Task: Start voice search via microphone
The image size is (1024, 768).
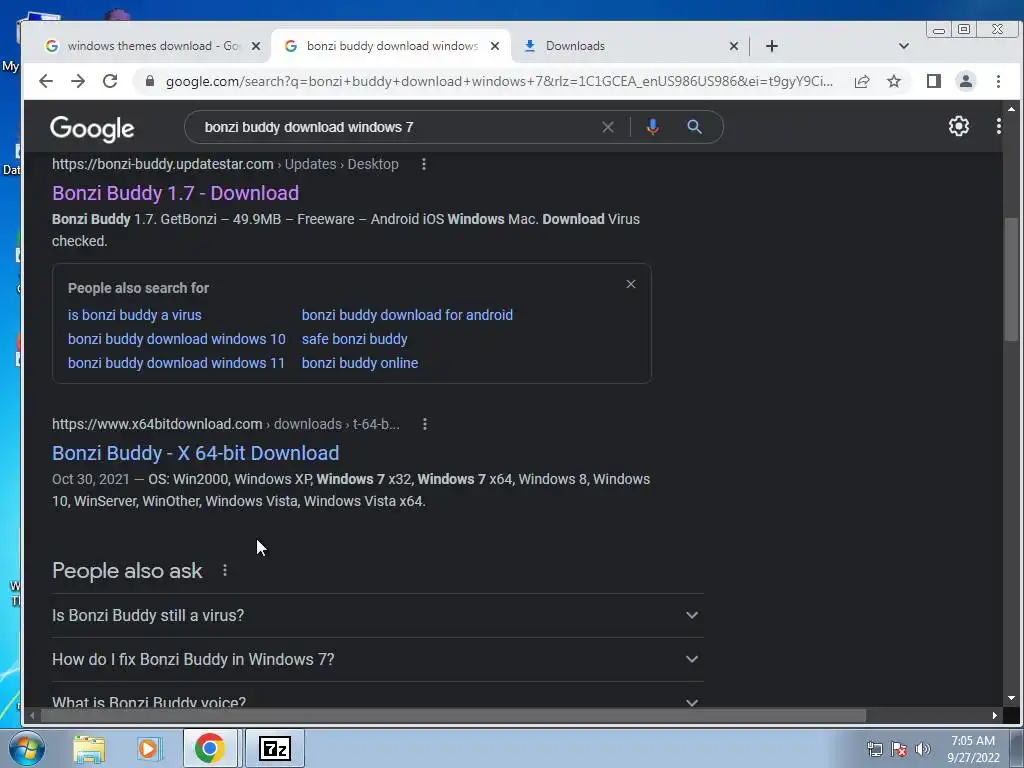Action: [x=652, y=127]
